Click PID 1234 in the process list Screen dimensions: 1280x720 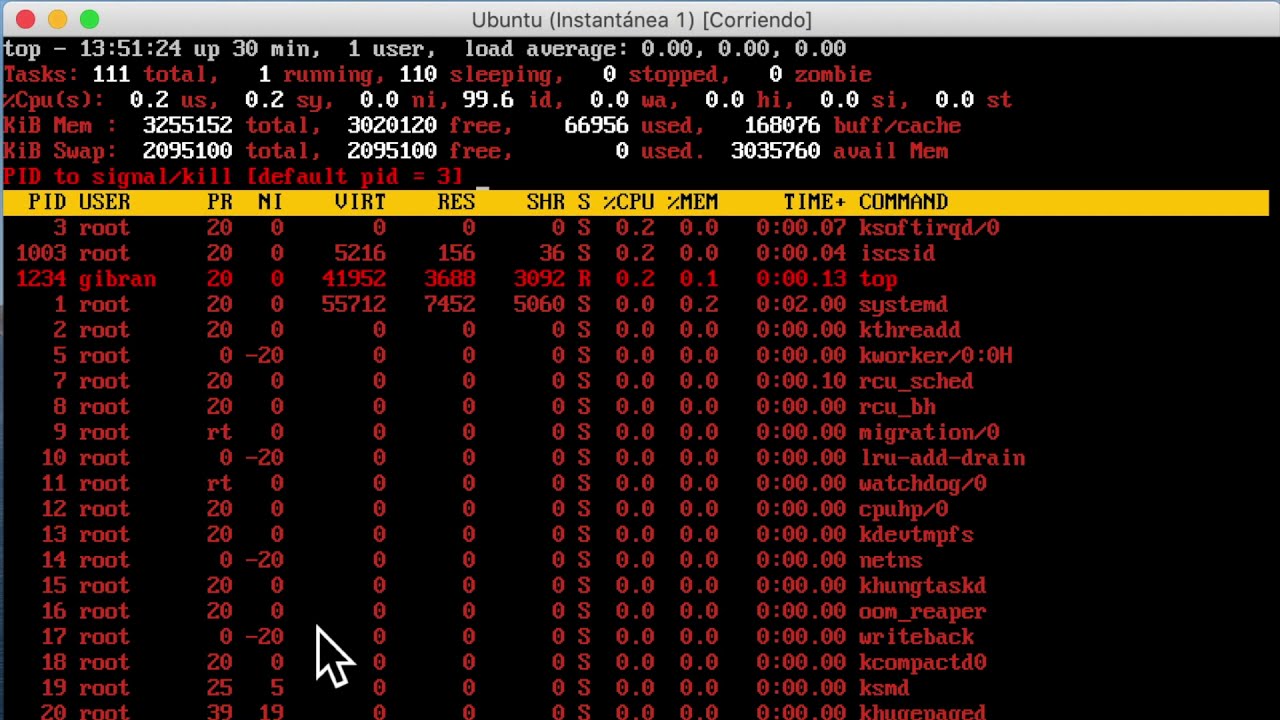pyautogui.click(x=41, y=279)
